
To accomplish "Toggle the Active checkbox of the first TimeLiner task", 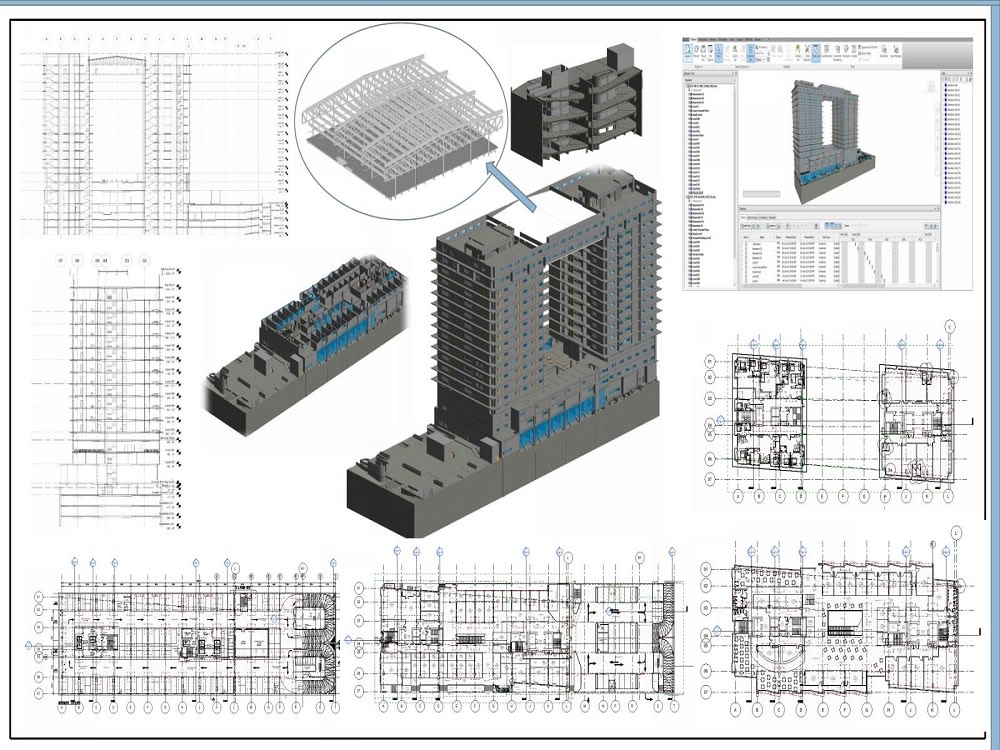I will [746, 243].
